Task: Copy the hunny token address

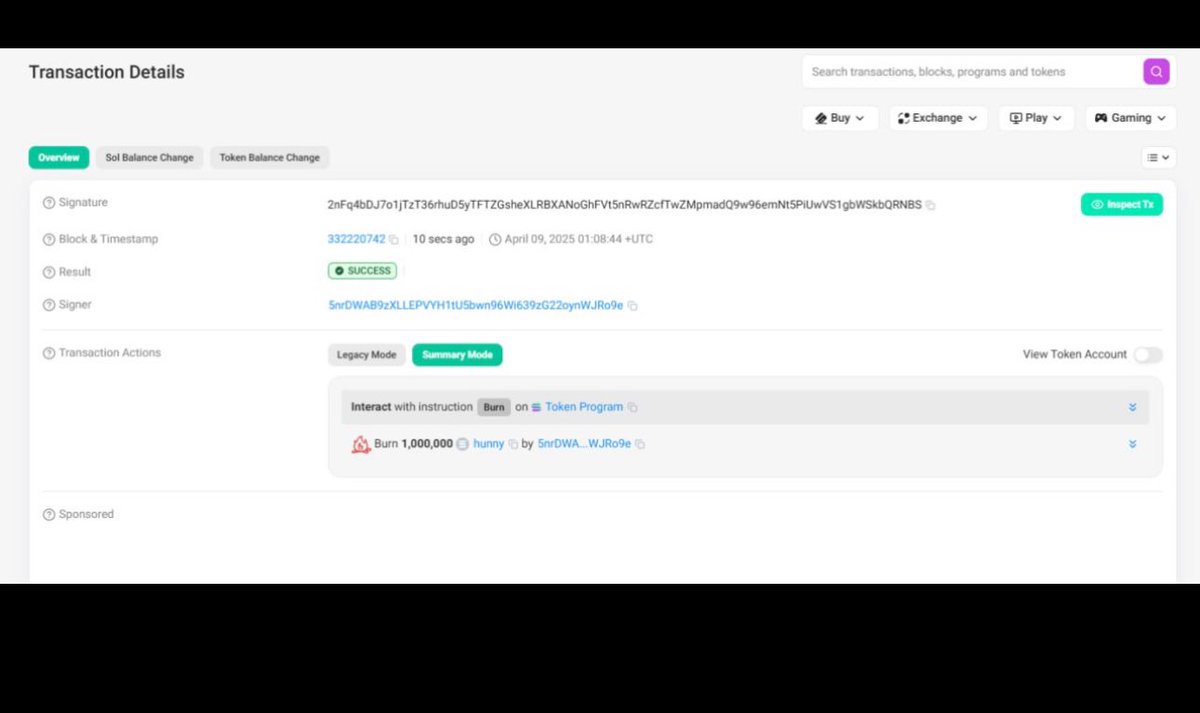Action: pos(513,444)
